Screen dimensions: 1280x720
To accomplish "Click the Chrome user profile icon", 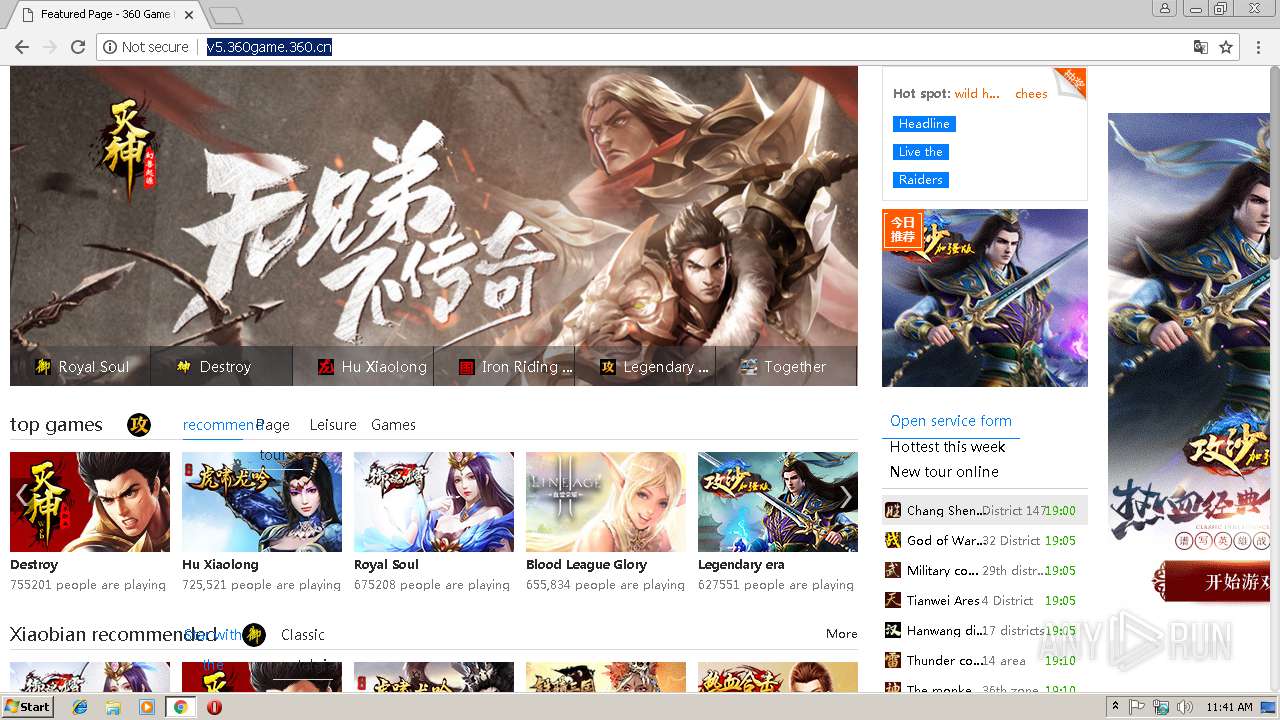I will pyautogui.click(x=1164, y=9).
